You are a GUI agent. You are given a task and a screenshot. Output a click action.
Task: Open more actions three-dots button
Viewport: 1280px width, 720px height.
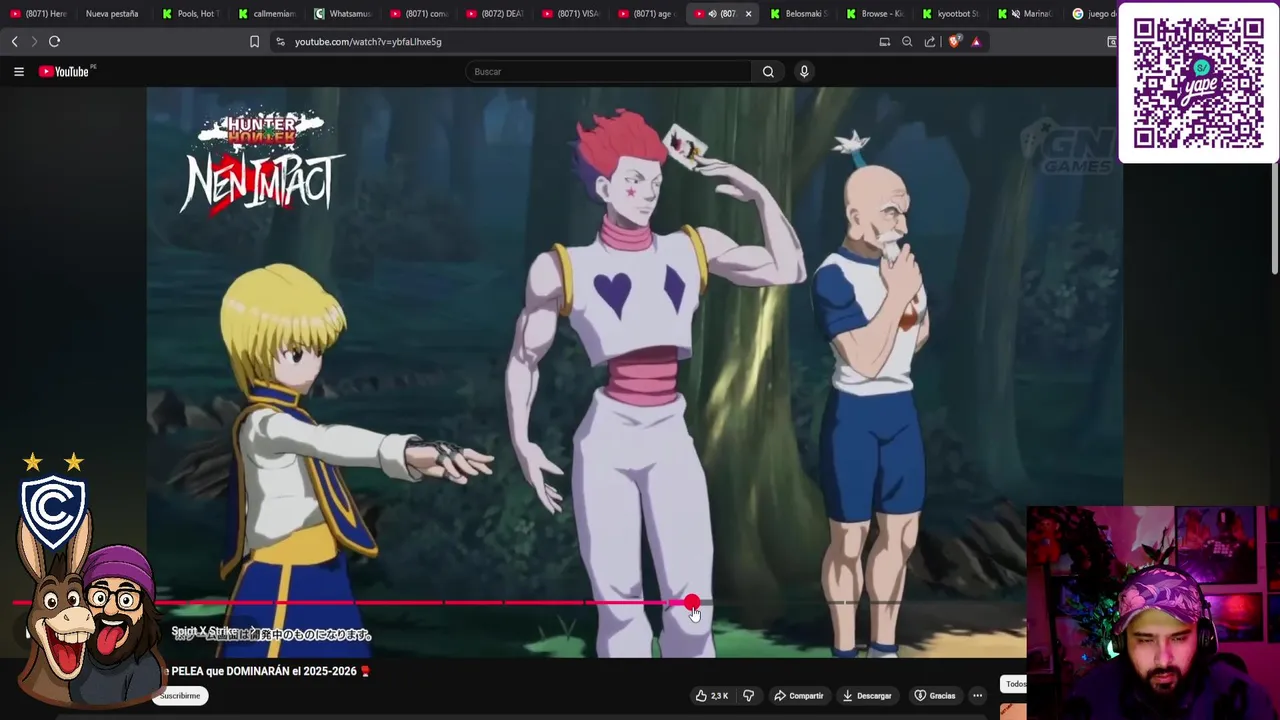(x=977, y=695)
